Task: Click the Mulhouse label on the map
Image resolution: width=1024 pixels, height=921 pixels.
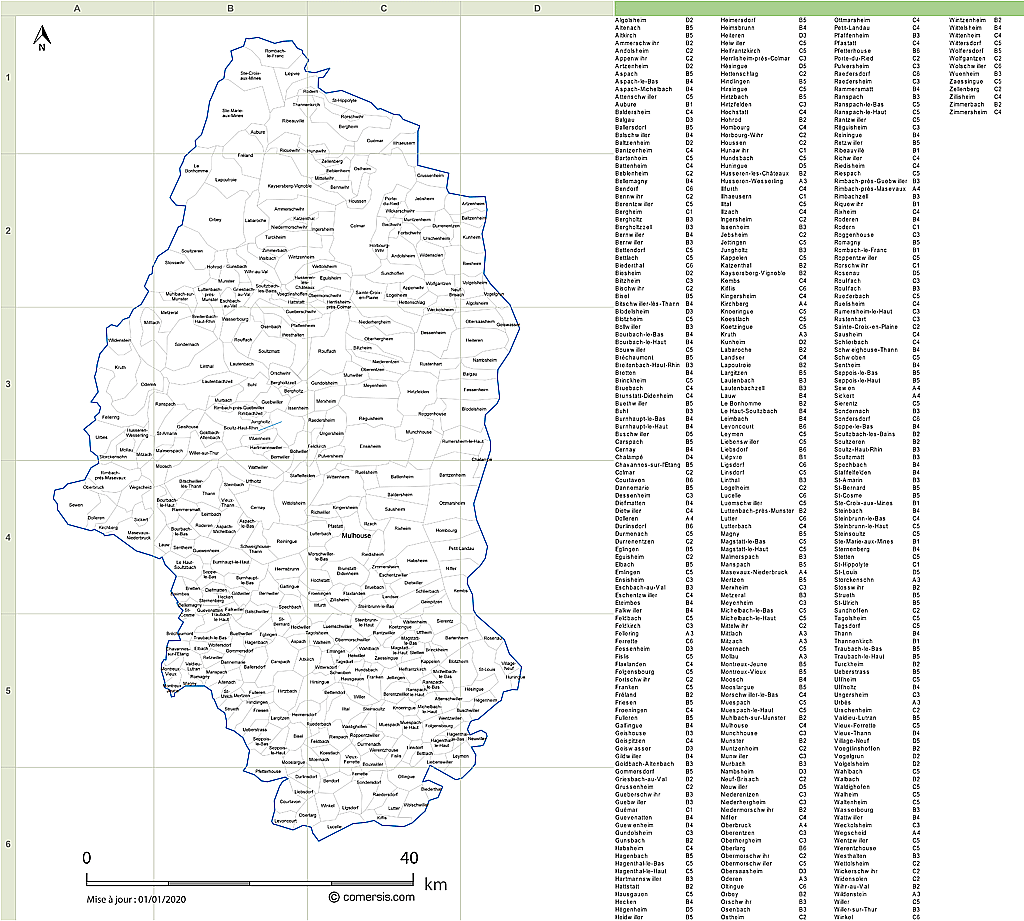Action: pos(356,536)
